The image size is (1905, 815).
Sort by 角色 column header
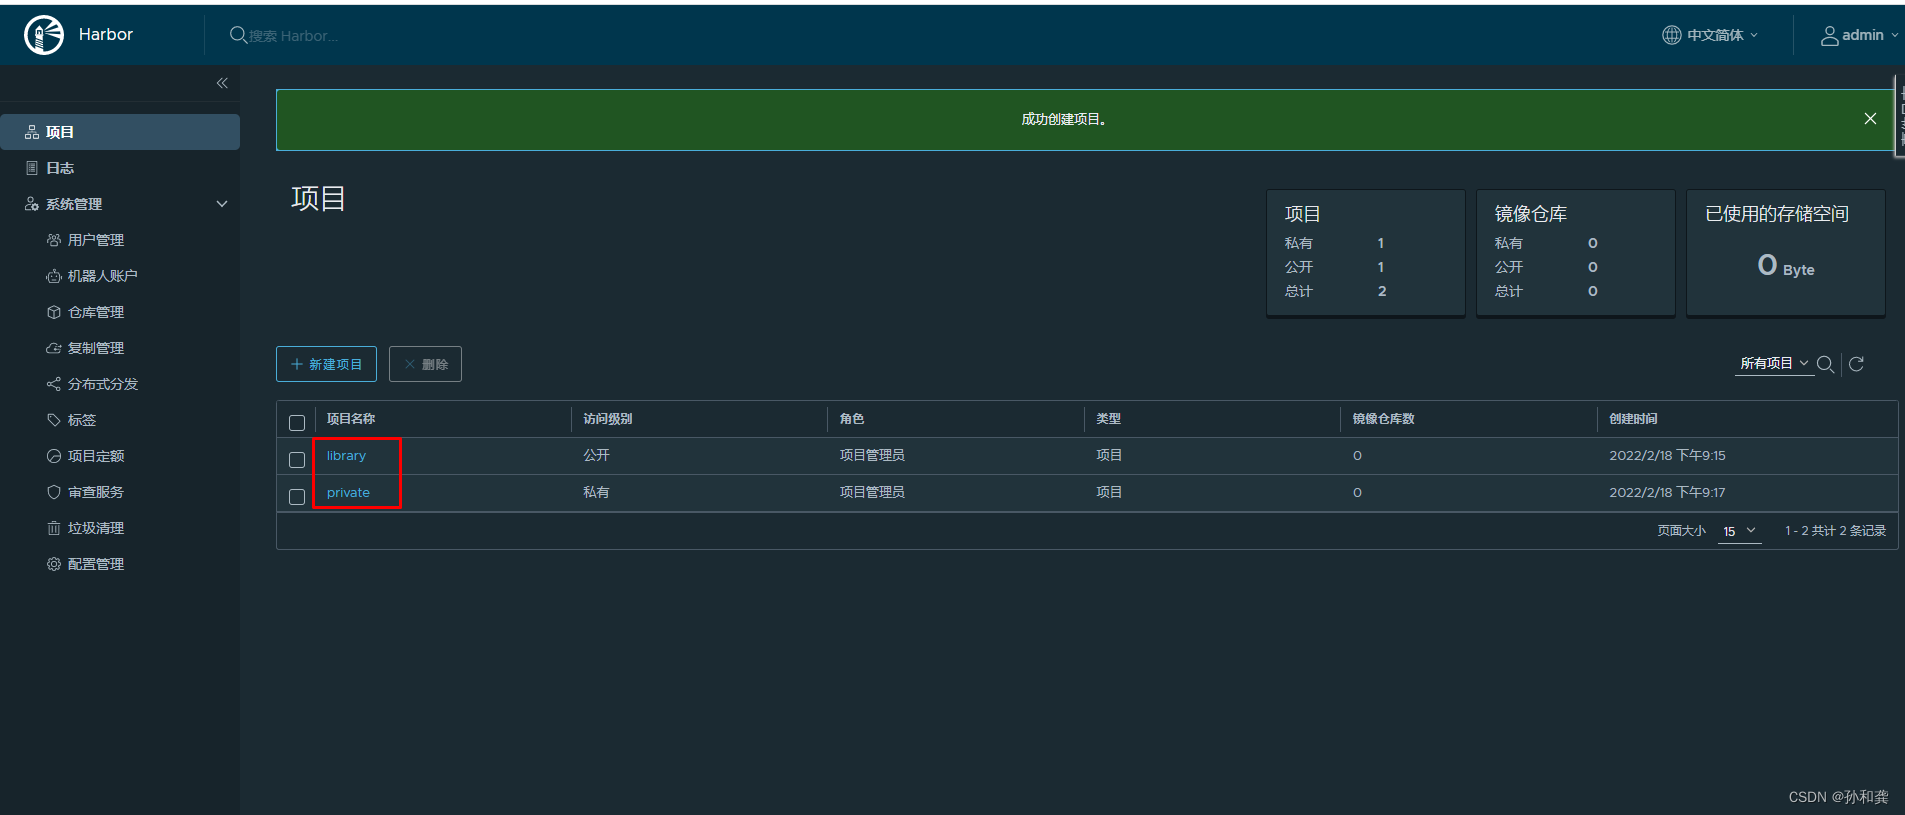pyautogui.click(x=852, y=419)
